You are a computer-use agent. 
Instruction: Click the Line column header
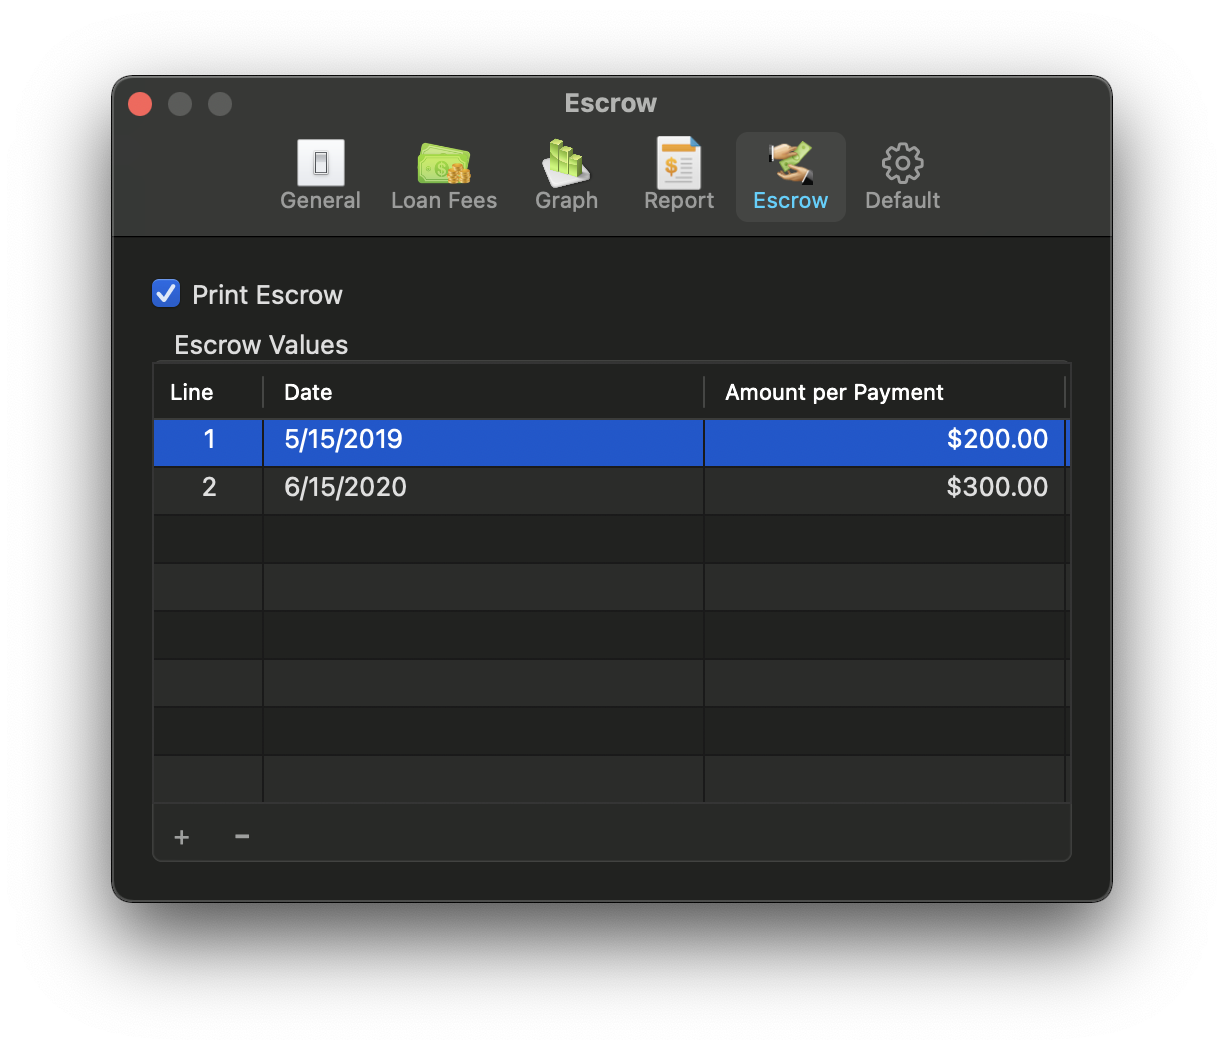[x=191, y=392]
